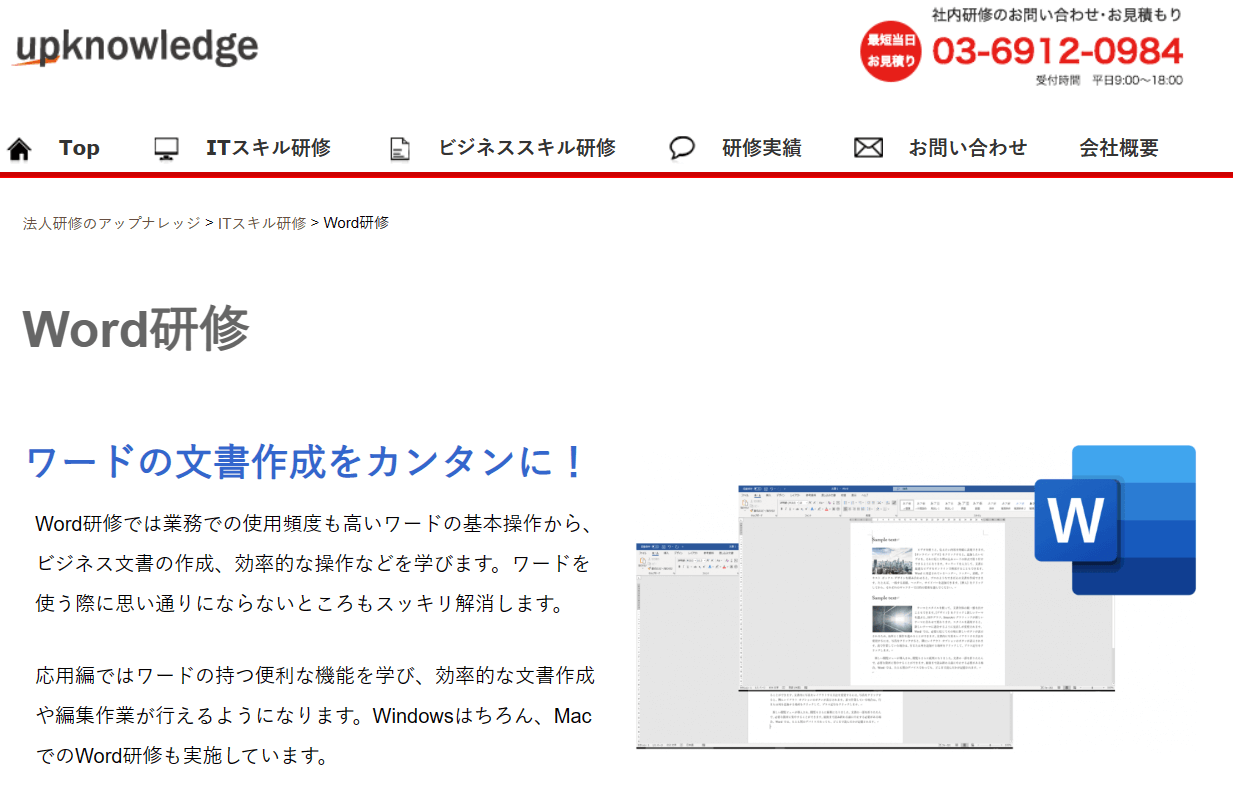Open the ITスキル研修 menu item
The width and height of the screenshot is (1233, 806).
pos(268,148)
